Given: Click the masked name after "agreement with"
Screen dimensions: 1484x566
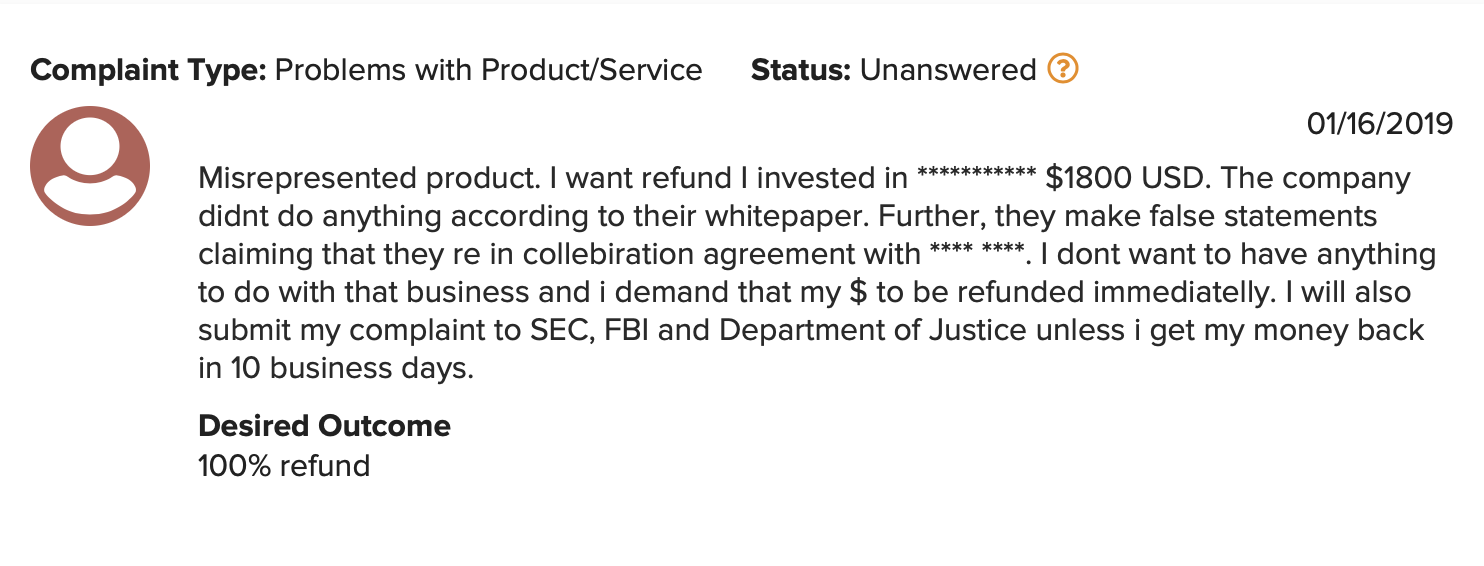Looking at the screenshot, I should 975,254.
